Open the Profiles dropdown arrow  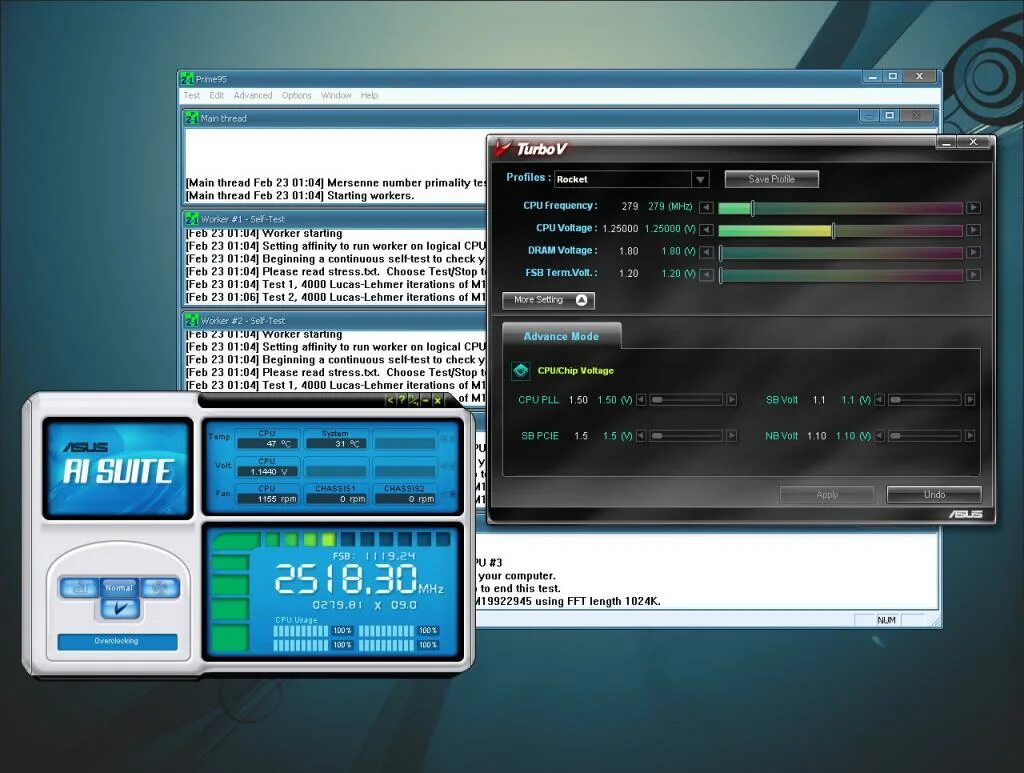point(700,179)
